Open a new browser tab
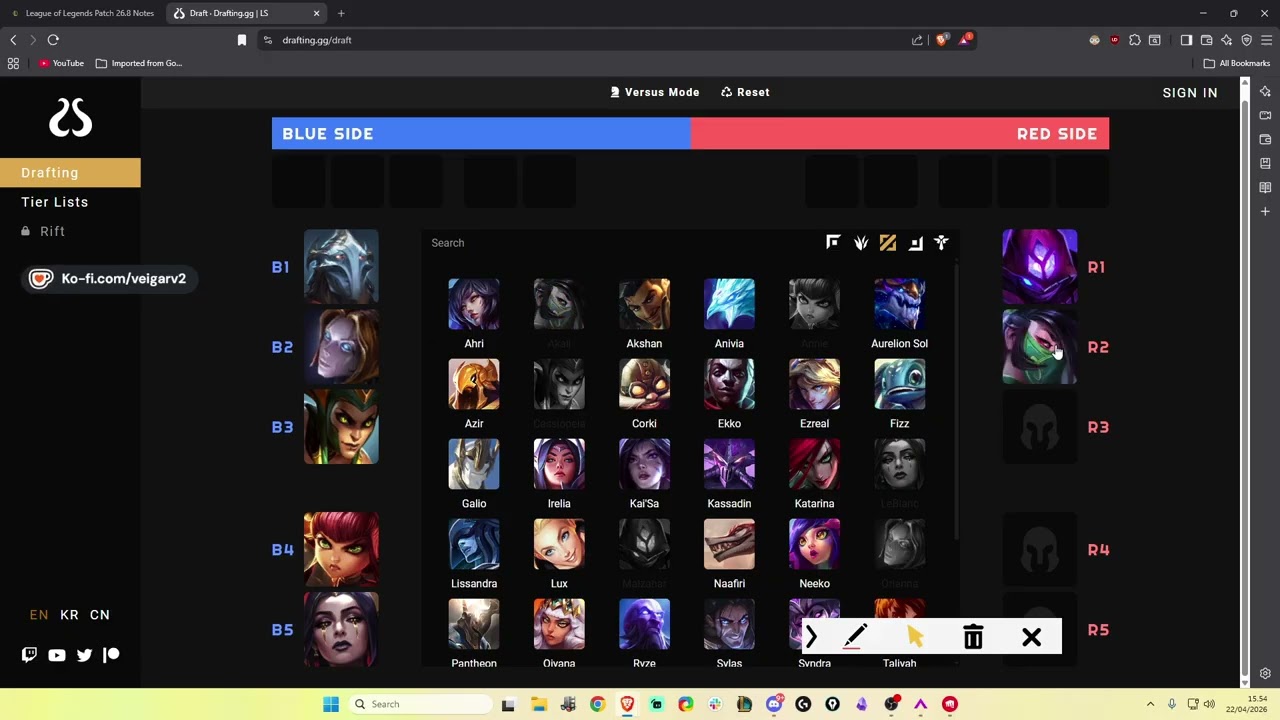 point(341,13)
